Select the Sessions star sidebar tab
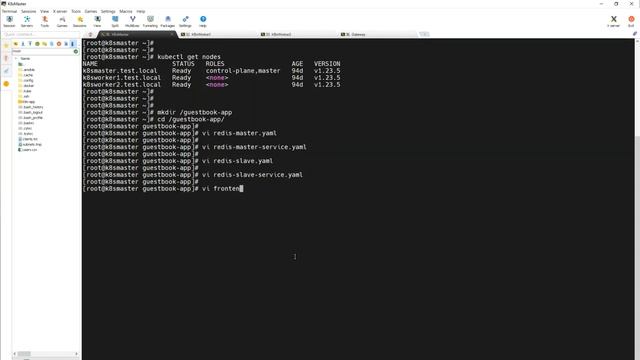 pos(6,46)
